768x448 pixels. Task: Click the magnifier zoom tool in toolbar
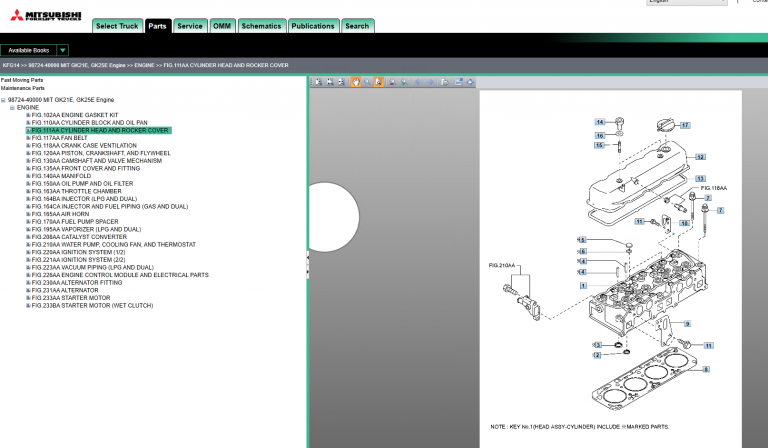(367, 82)
